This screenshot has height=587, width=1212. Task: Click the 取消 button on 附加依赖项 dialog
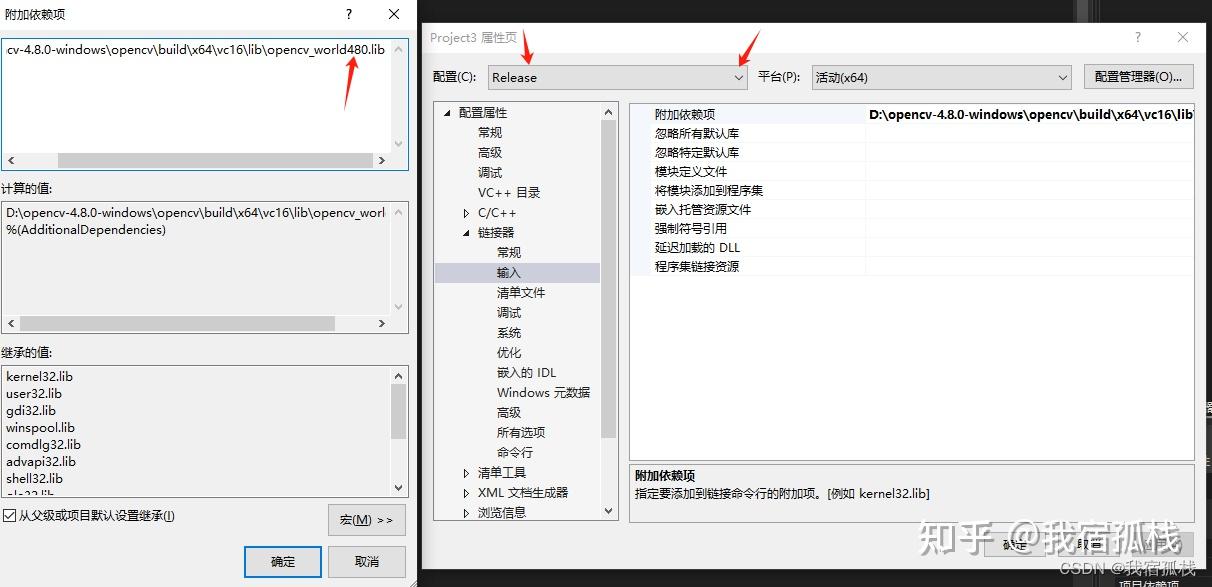click(365, 562)
